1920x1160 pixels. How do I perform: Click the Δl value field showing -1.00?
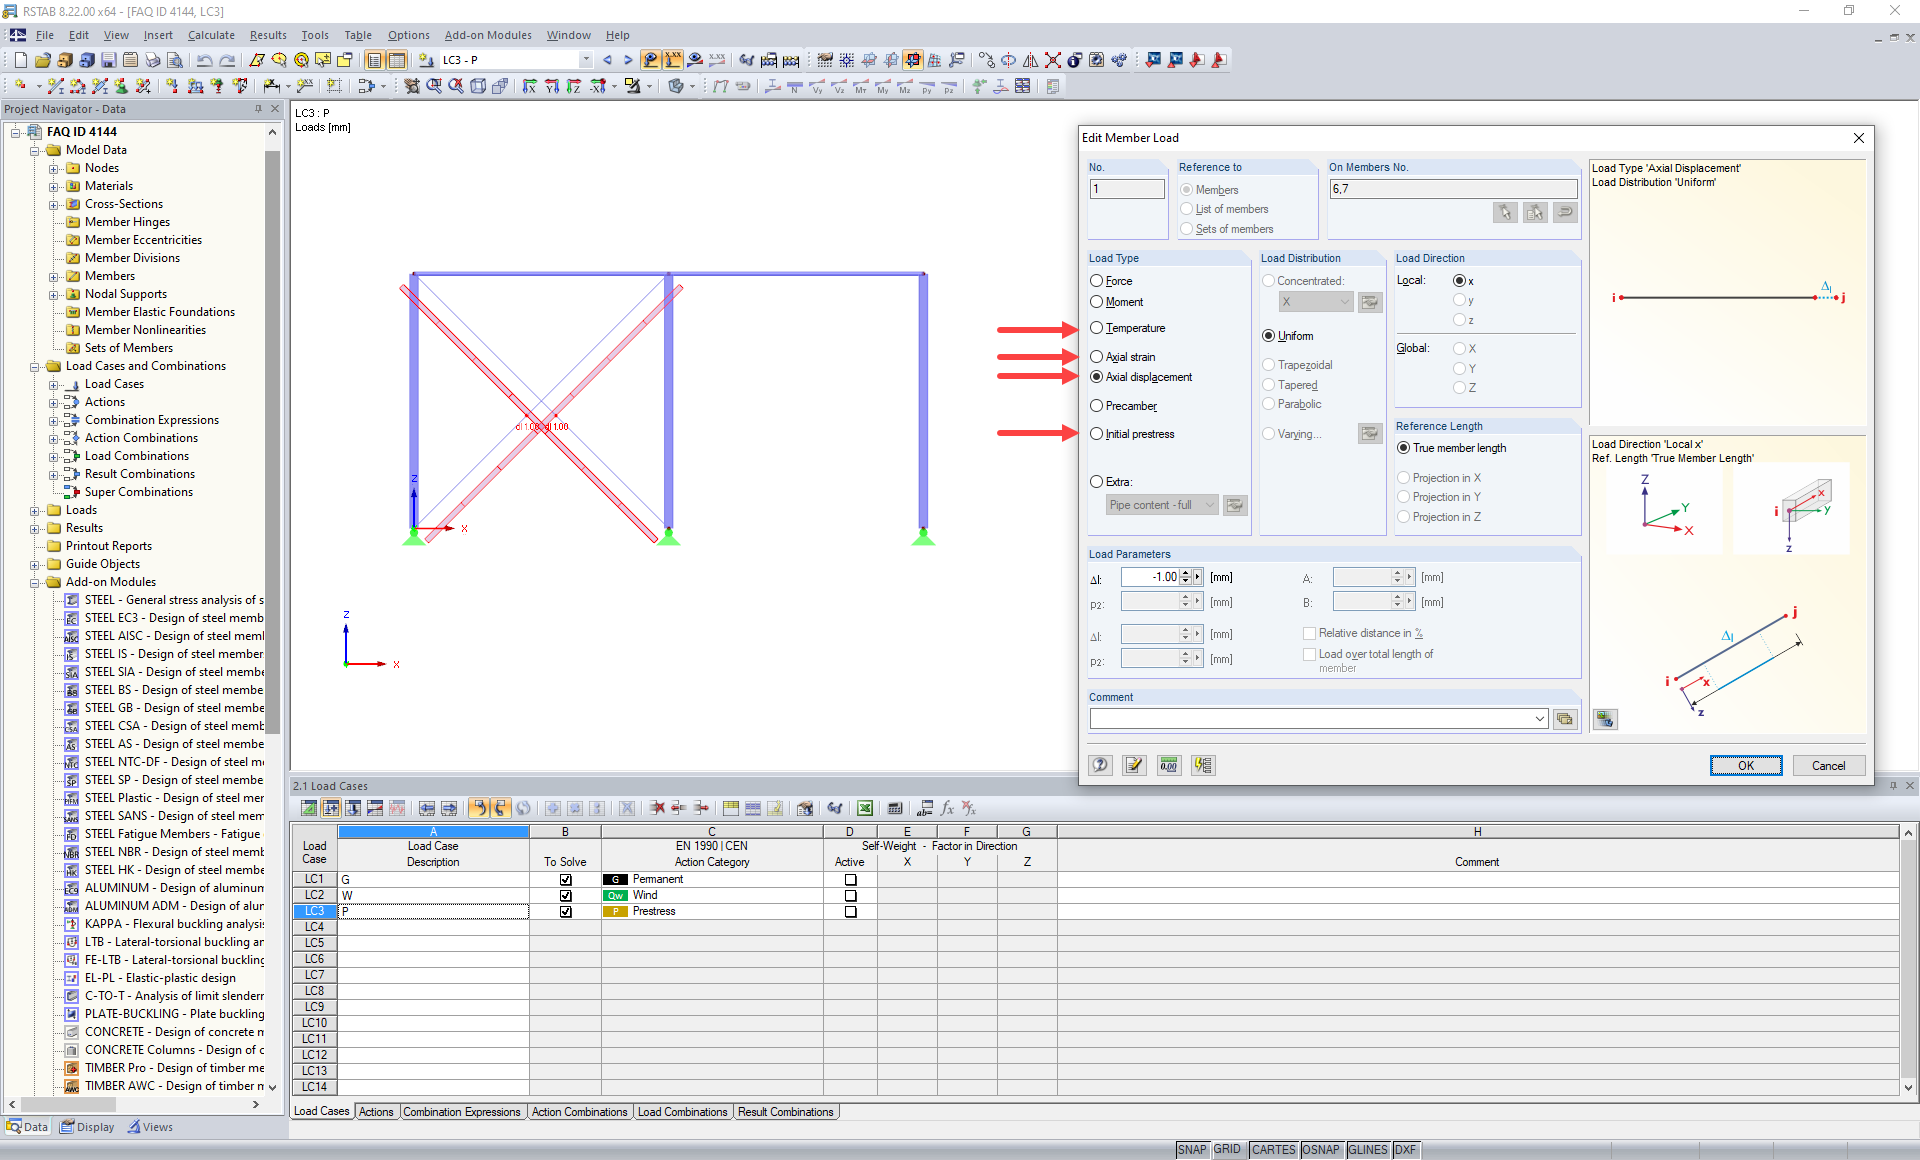[x=1150, y=577]
